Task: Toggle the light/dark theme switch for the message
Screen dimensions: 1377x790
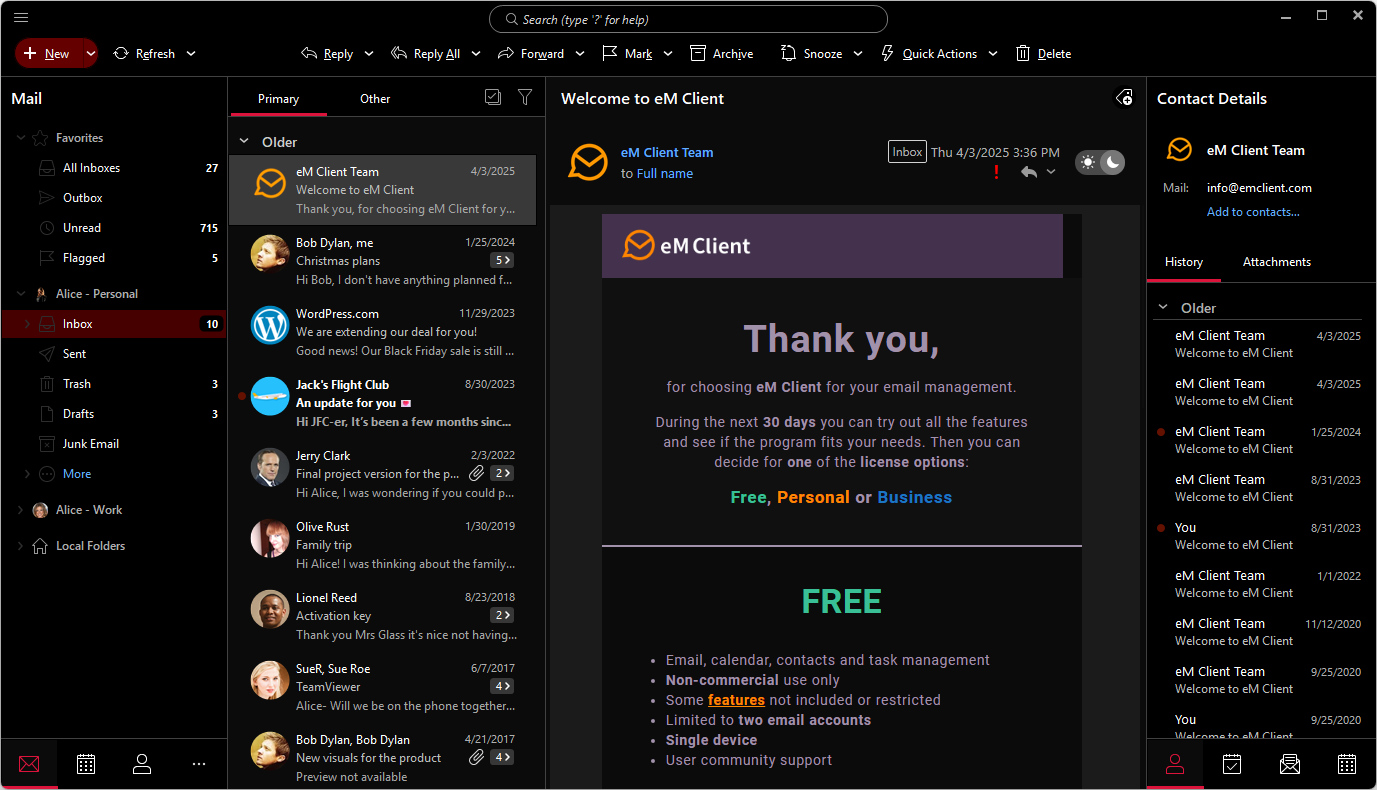Action: [1100, 162]
